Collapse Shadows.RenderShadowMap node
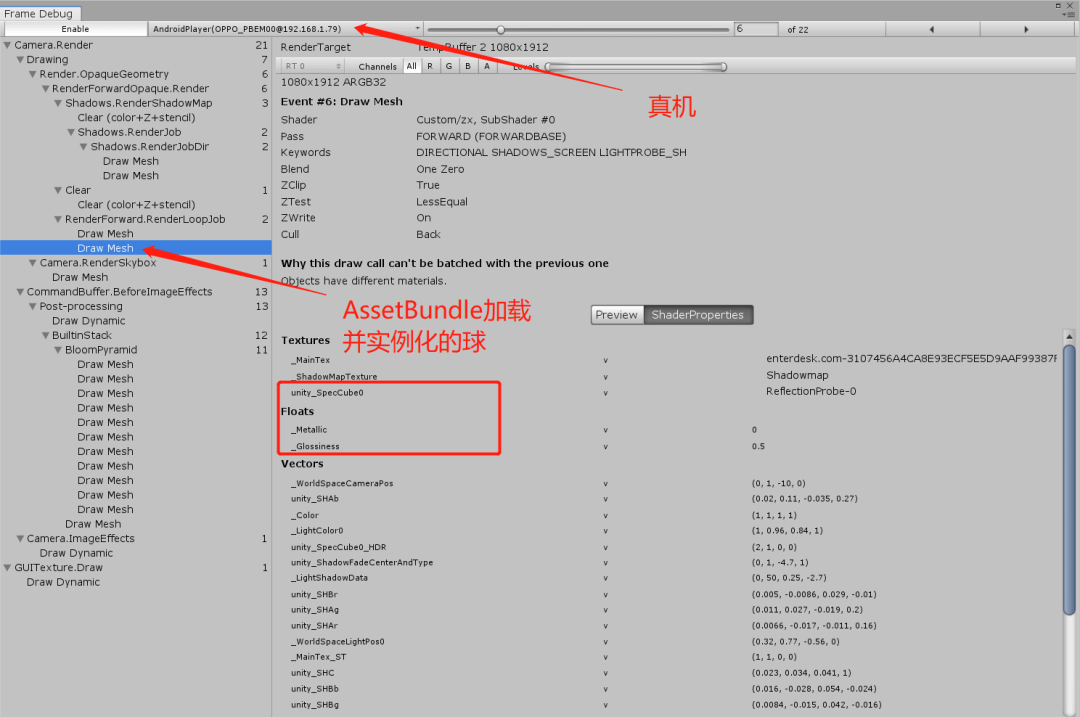The image size is (1080, 717). (59, 103)
